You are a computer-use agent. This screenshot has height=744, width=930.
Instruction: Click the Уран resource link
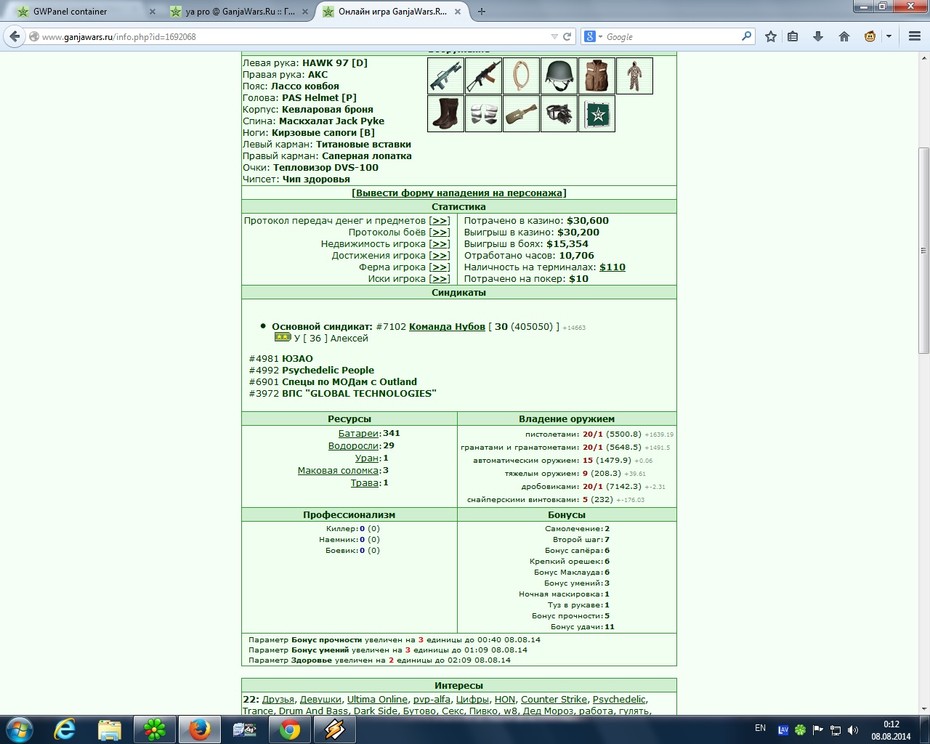[x=367, y=458]
